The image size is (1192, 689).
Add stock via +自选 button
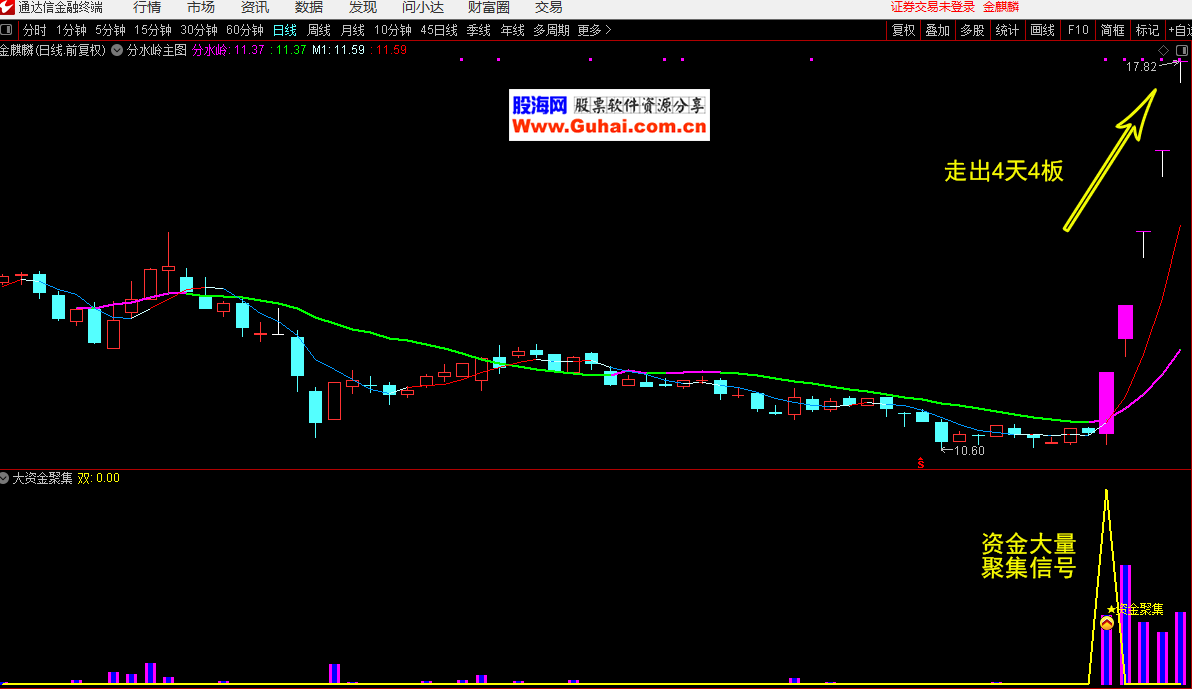(x=1179, y=30)
